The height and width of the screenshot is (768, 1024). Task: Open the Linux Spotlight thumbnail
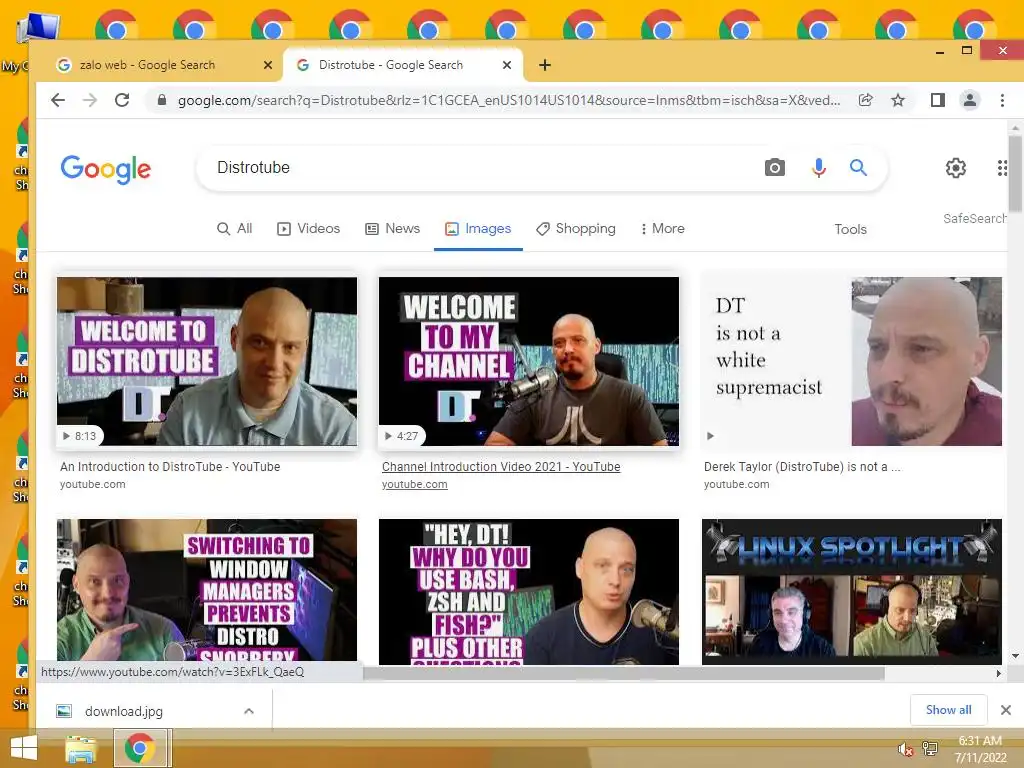point(852,592)
